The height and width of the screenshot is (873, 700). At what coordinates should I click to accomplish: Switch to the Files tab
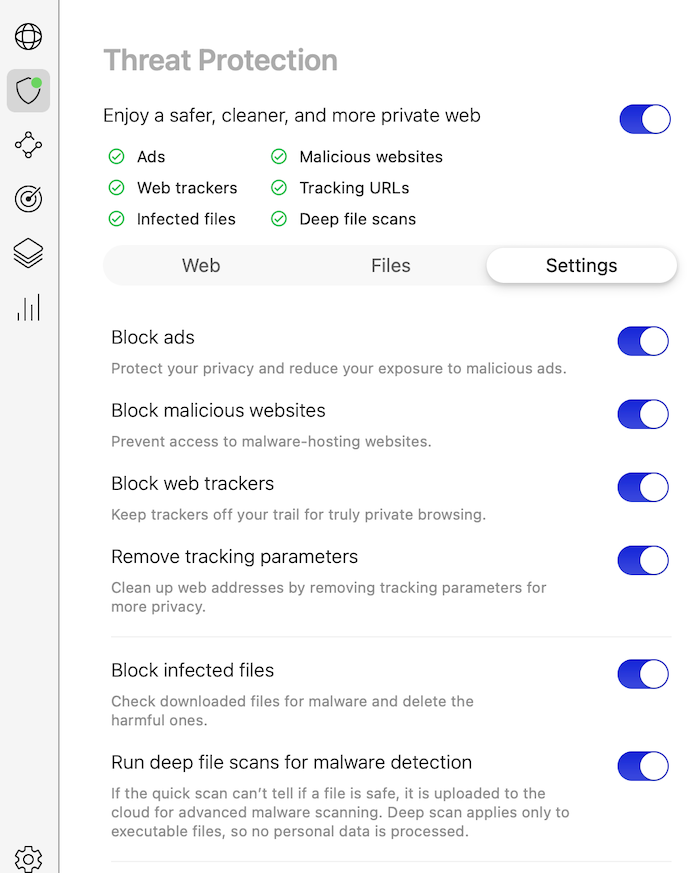[391, 266]
